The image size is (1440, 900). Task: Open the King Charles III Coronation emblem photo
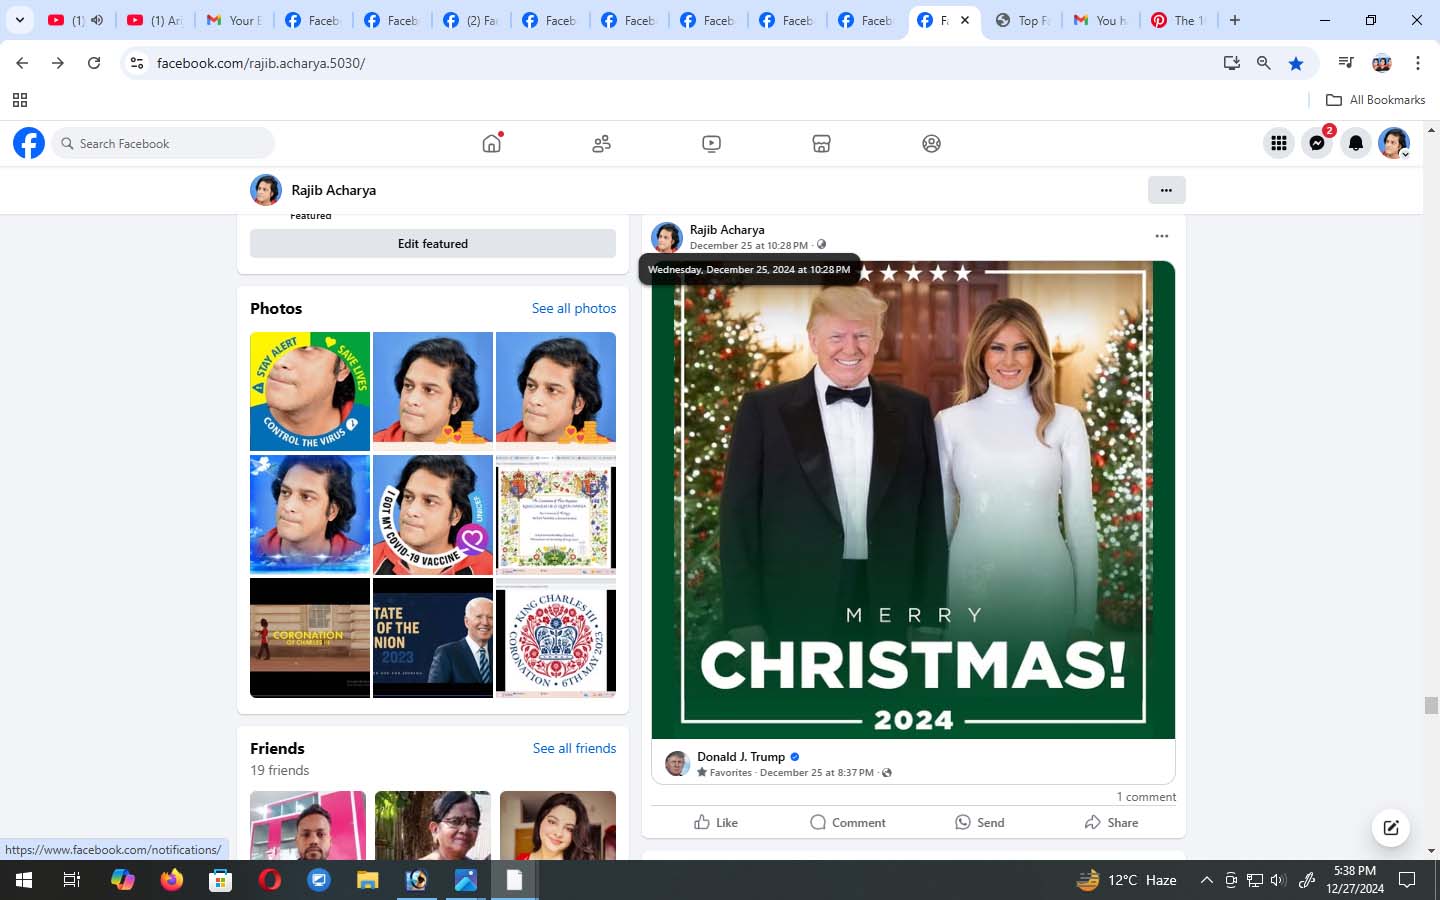556,637
